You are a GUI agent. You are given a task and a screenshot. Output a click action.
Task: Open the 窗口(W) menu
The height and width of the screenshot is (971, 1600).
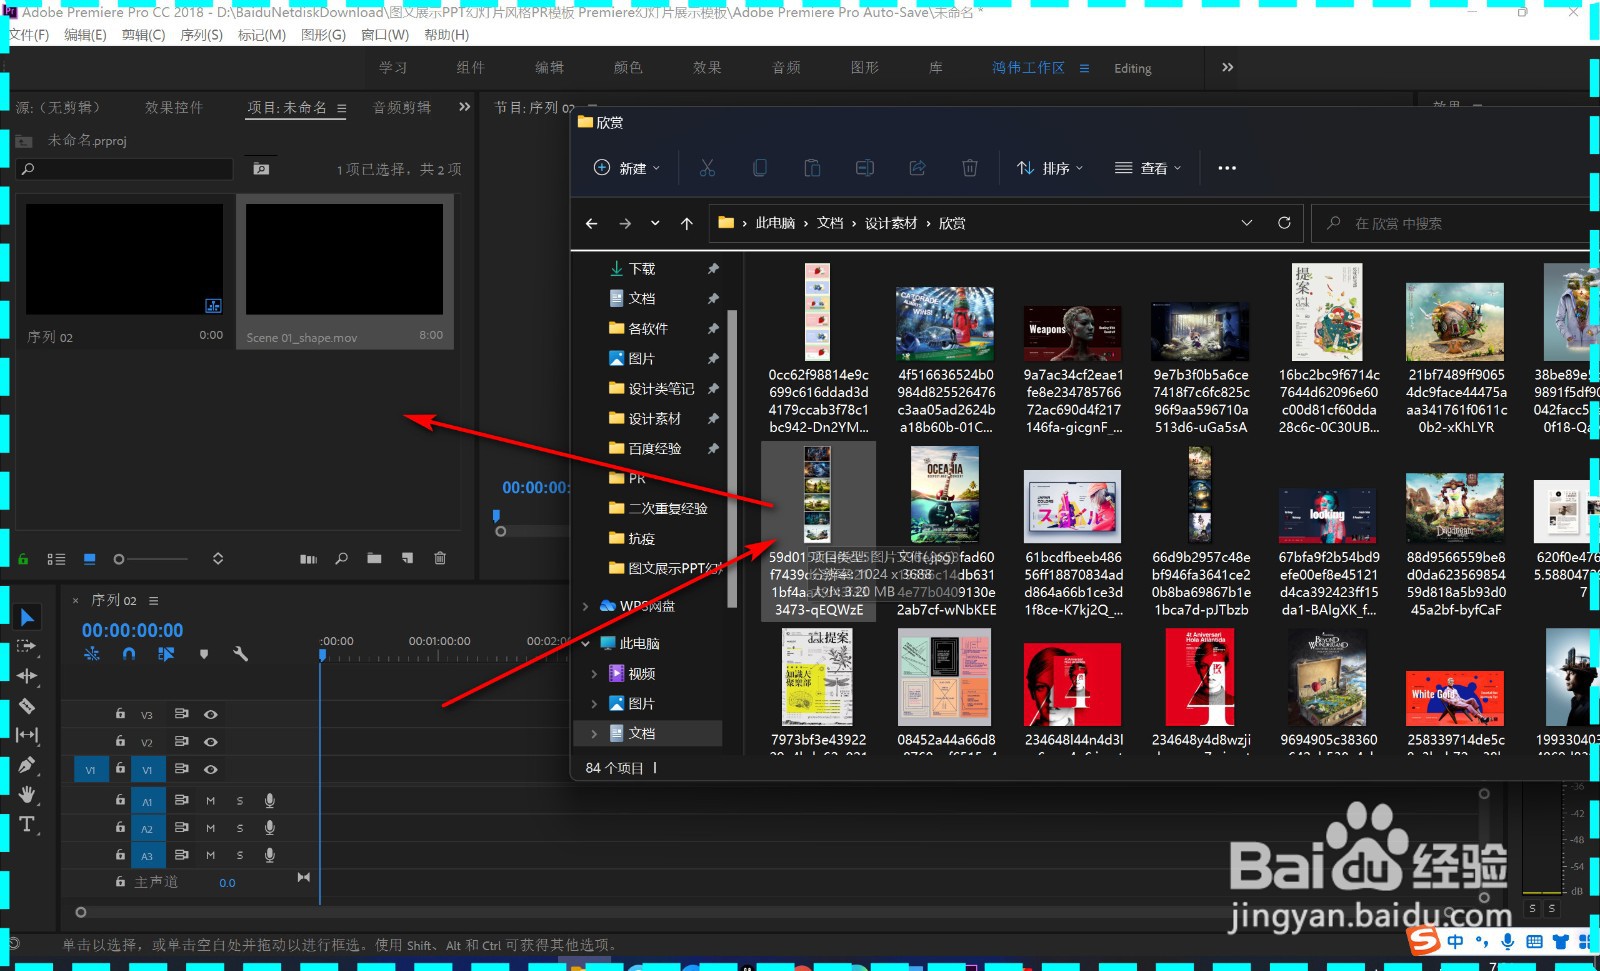[385, 35]
